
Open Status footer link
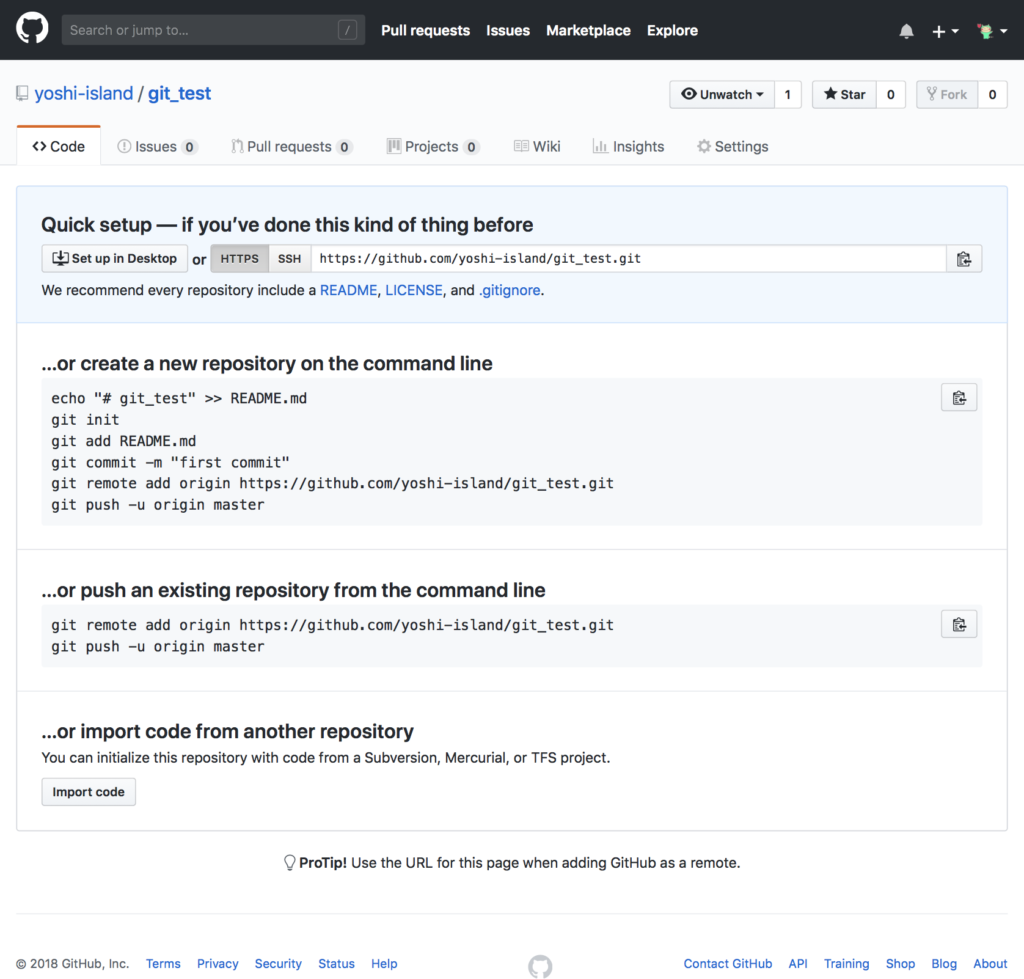coord(336,963)
